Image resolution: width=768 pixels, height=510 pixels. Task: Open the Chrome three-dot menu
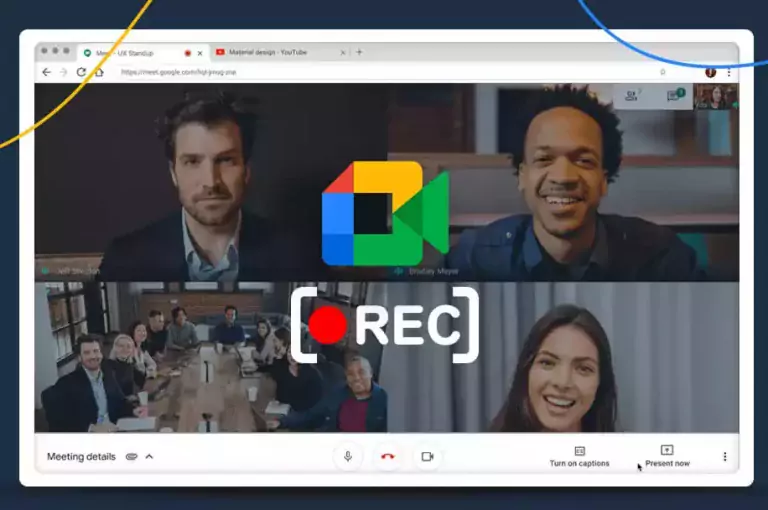[x=729, y=73]
